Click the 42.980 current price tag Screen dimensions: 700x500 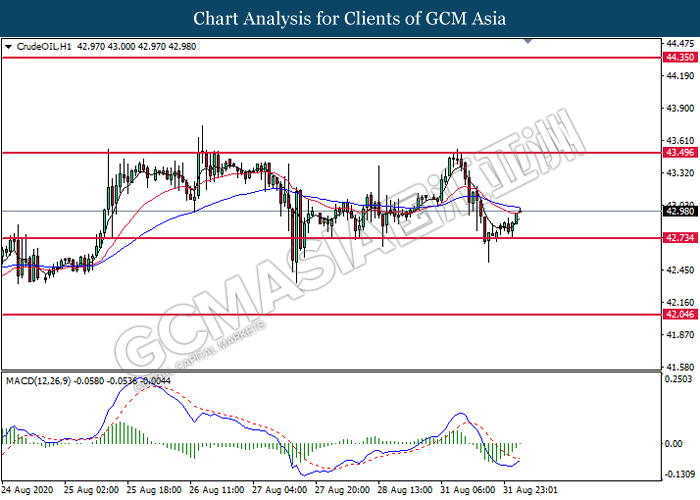coord(680,210)
